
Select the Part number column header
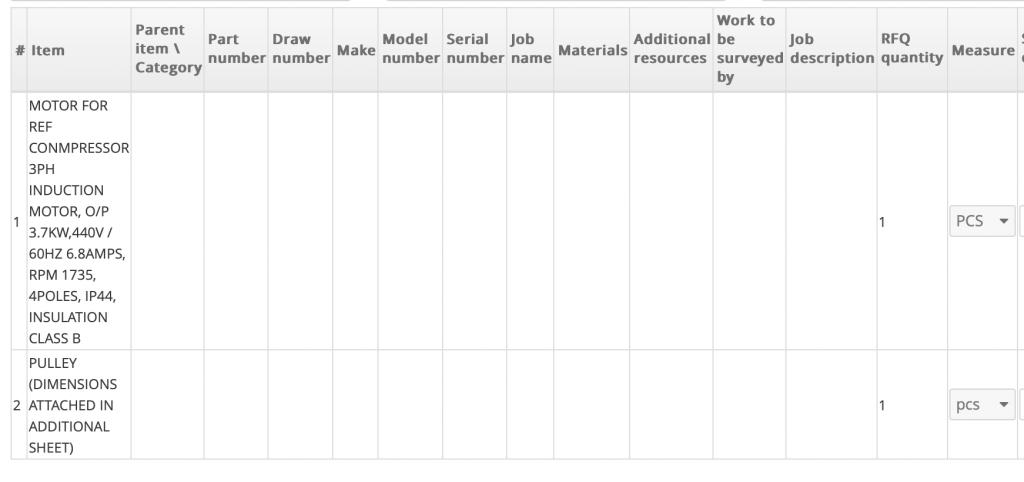[235, 49]
